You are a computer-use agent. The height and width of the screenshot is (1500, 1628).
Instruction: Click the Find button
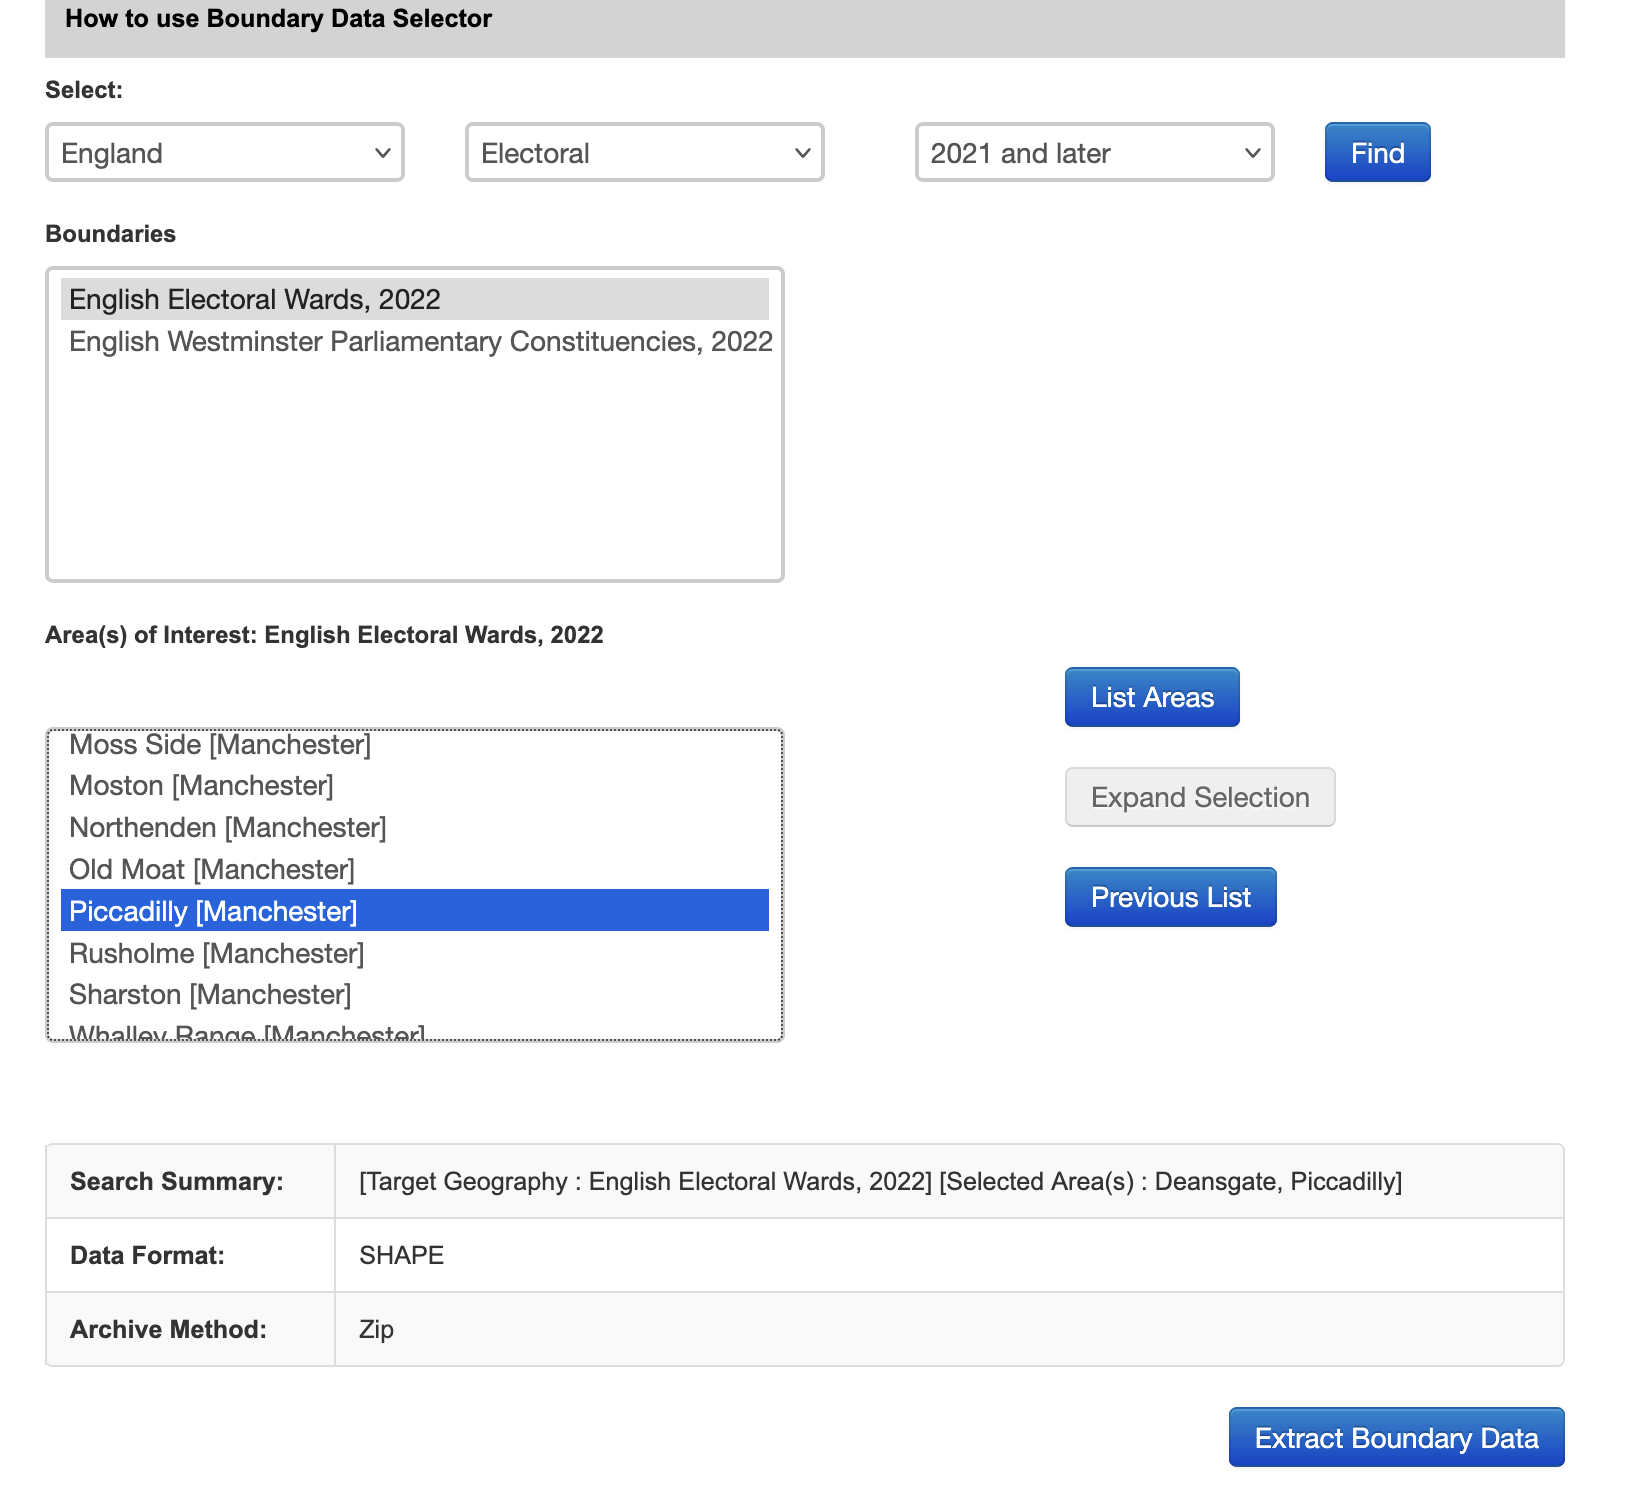1377,153
